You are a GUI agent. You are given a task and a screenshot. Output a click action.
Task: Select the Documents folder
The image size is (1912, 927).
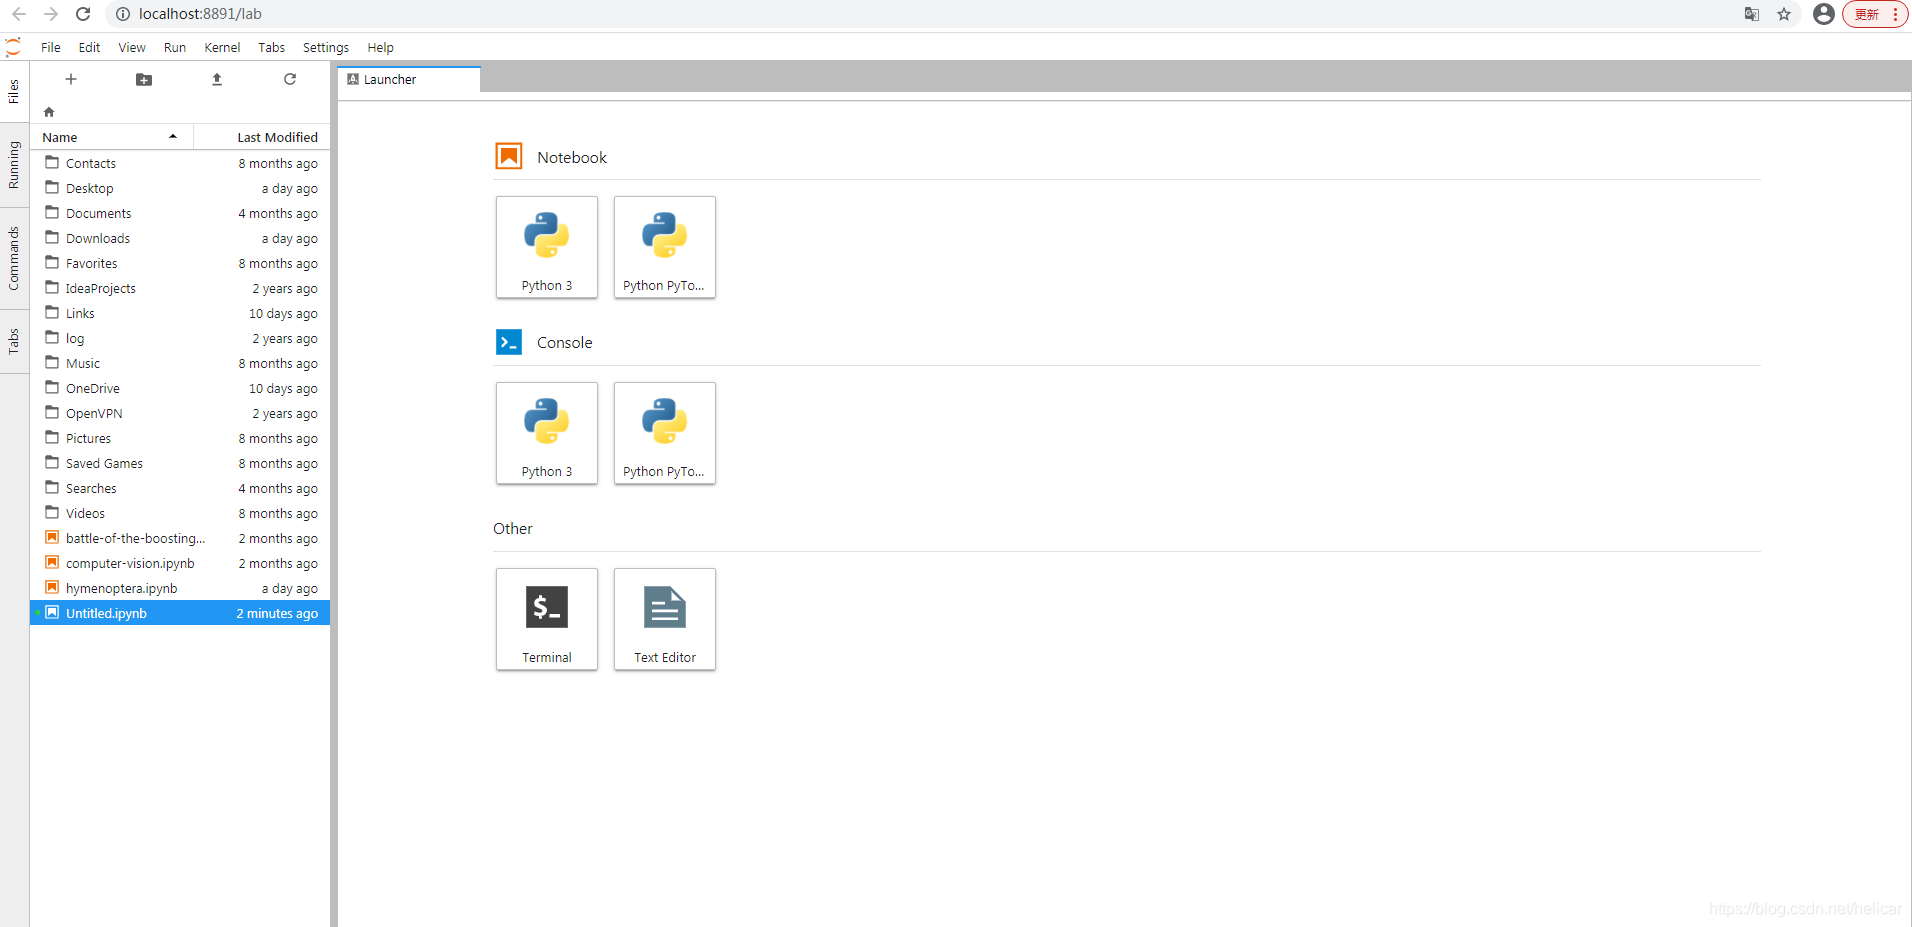[x=180, y=213]
